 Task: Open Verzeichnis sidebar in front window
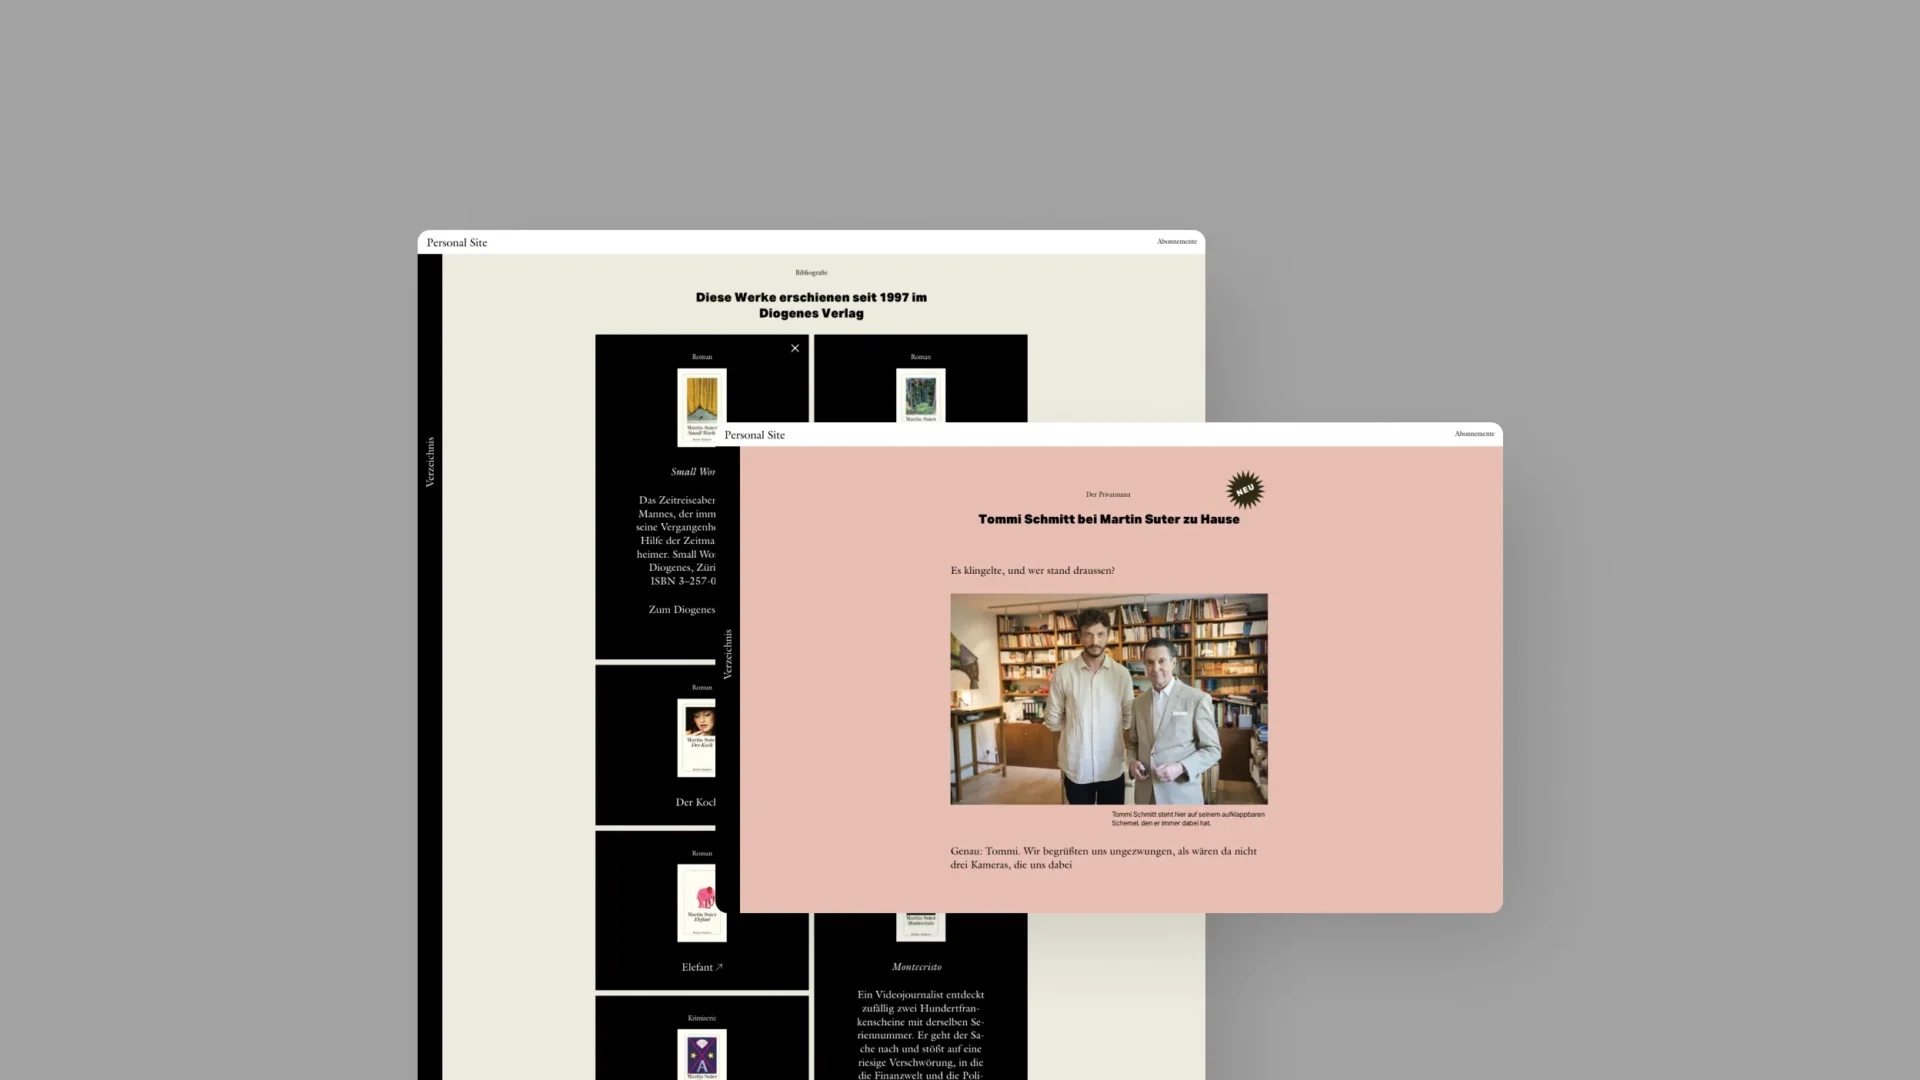click(728, 654)
